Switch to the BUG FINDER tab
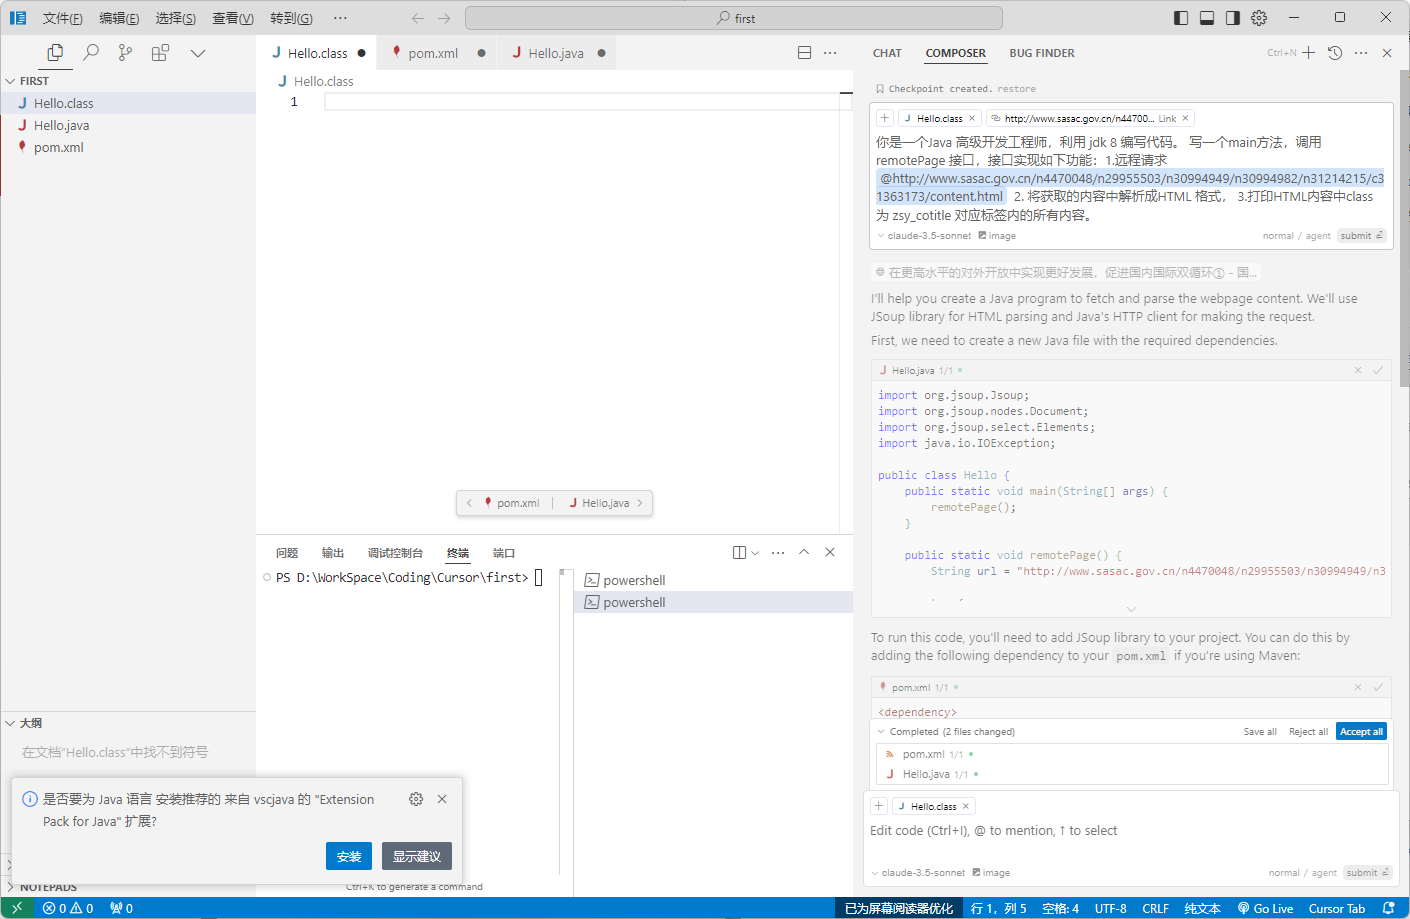Screen dimensions: 1410x919 click(1042, 53)
